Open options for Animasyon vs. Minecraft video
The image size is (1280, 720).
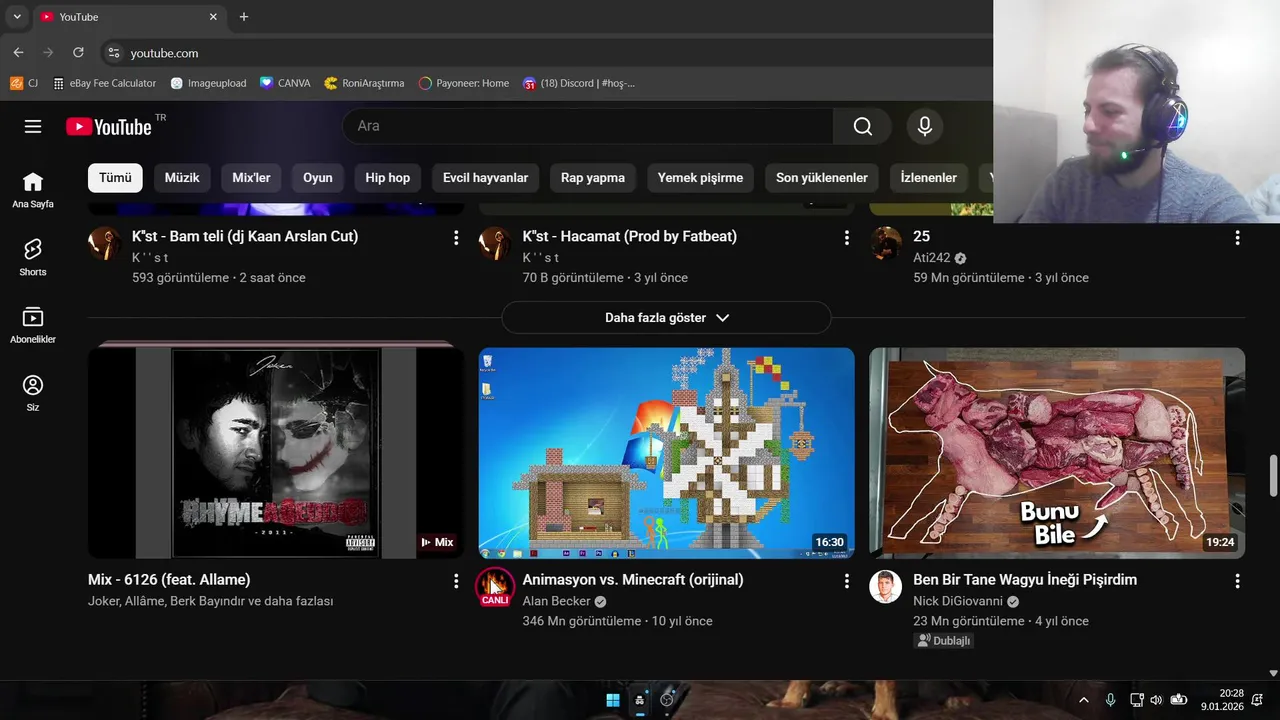(846, 581)
